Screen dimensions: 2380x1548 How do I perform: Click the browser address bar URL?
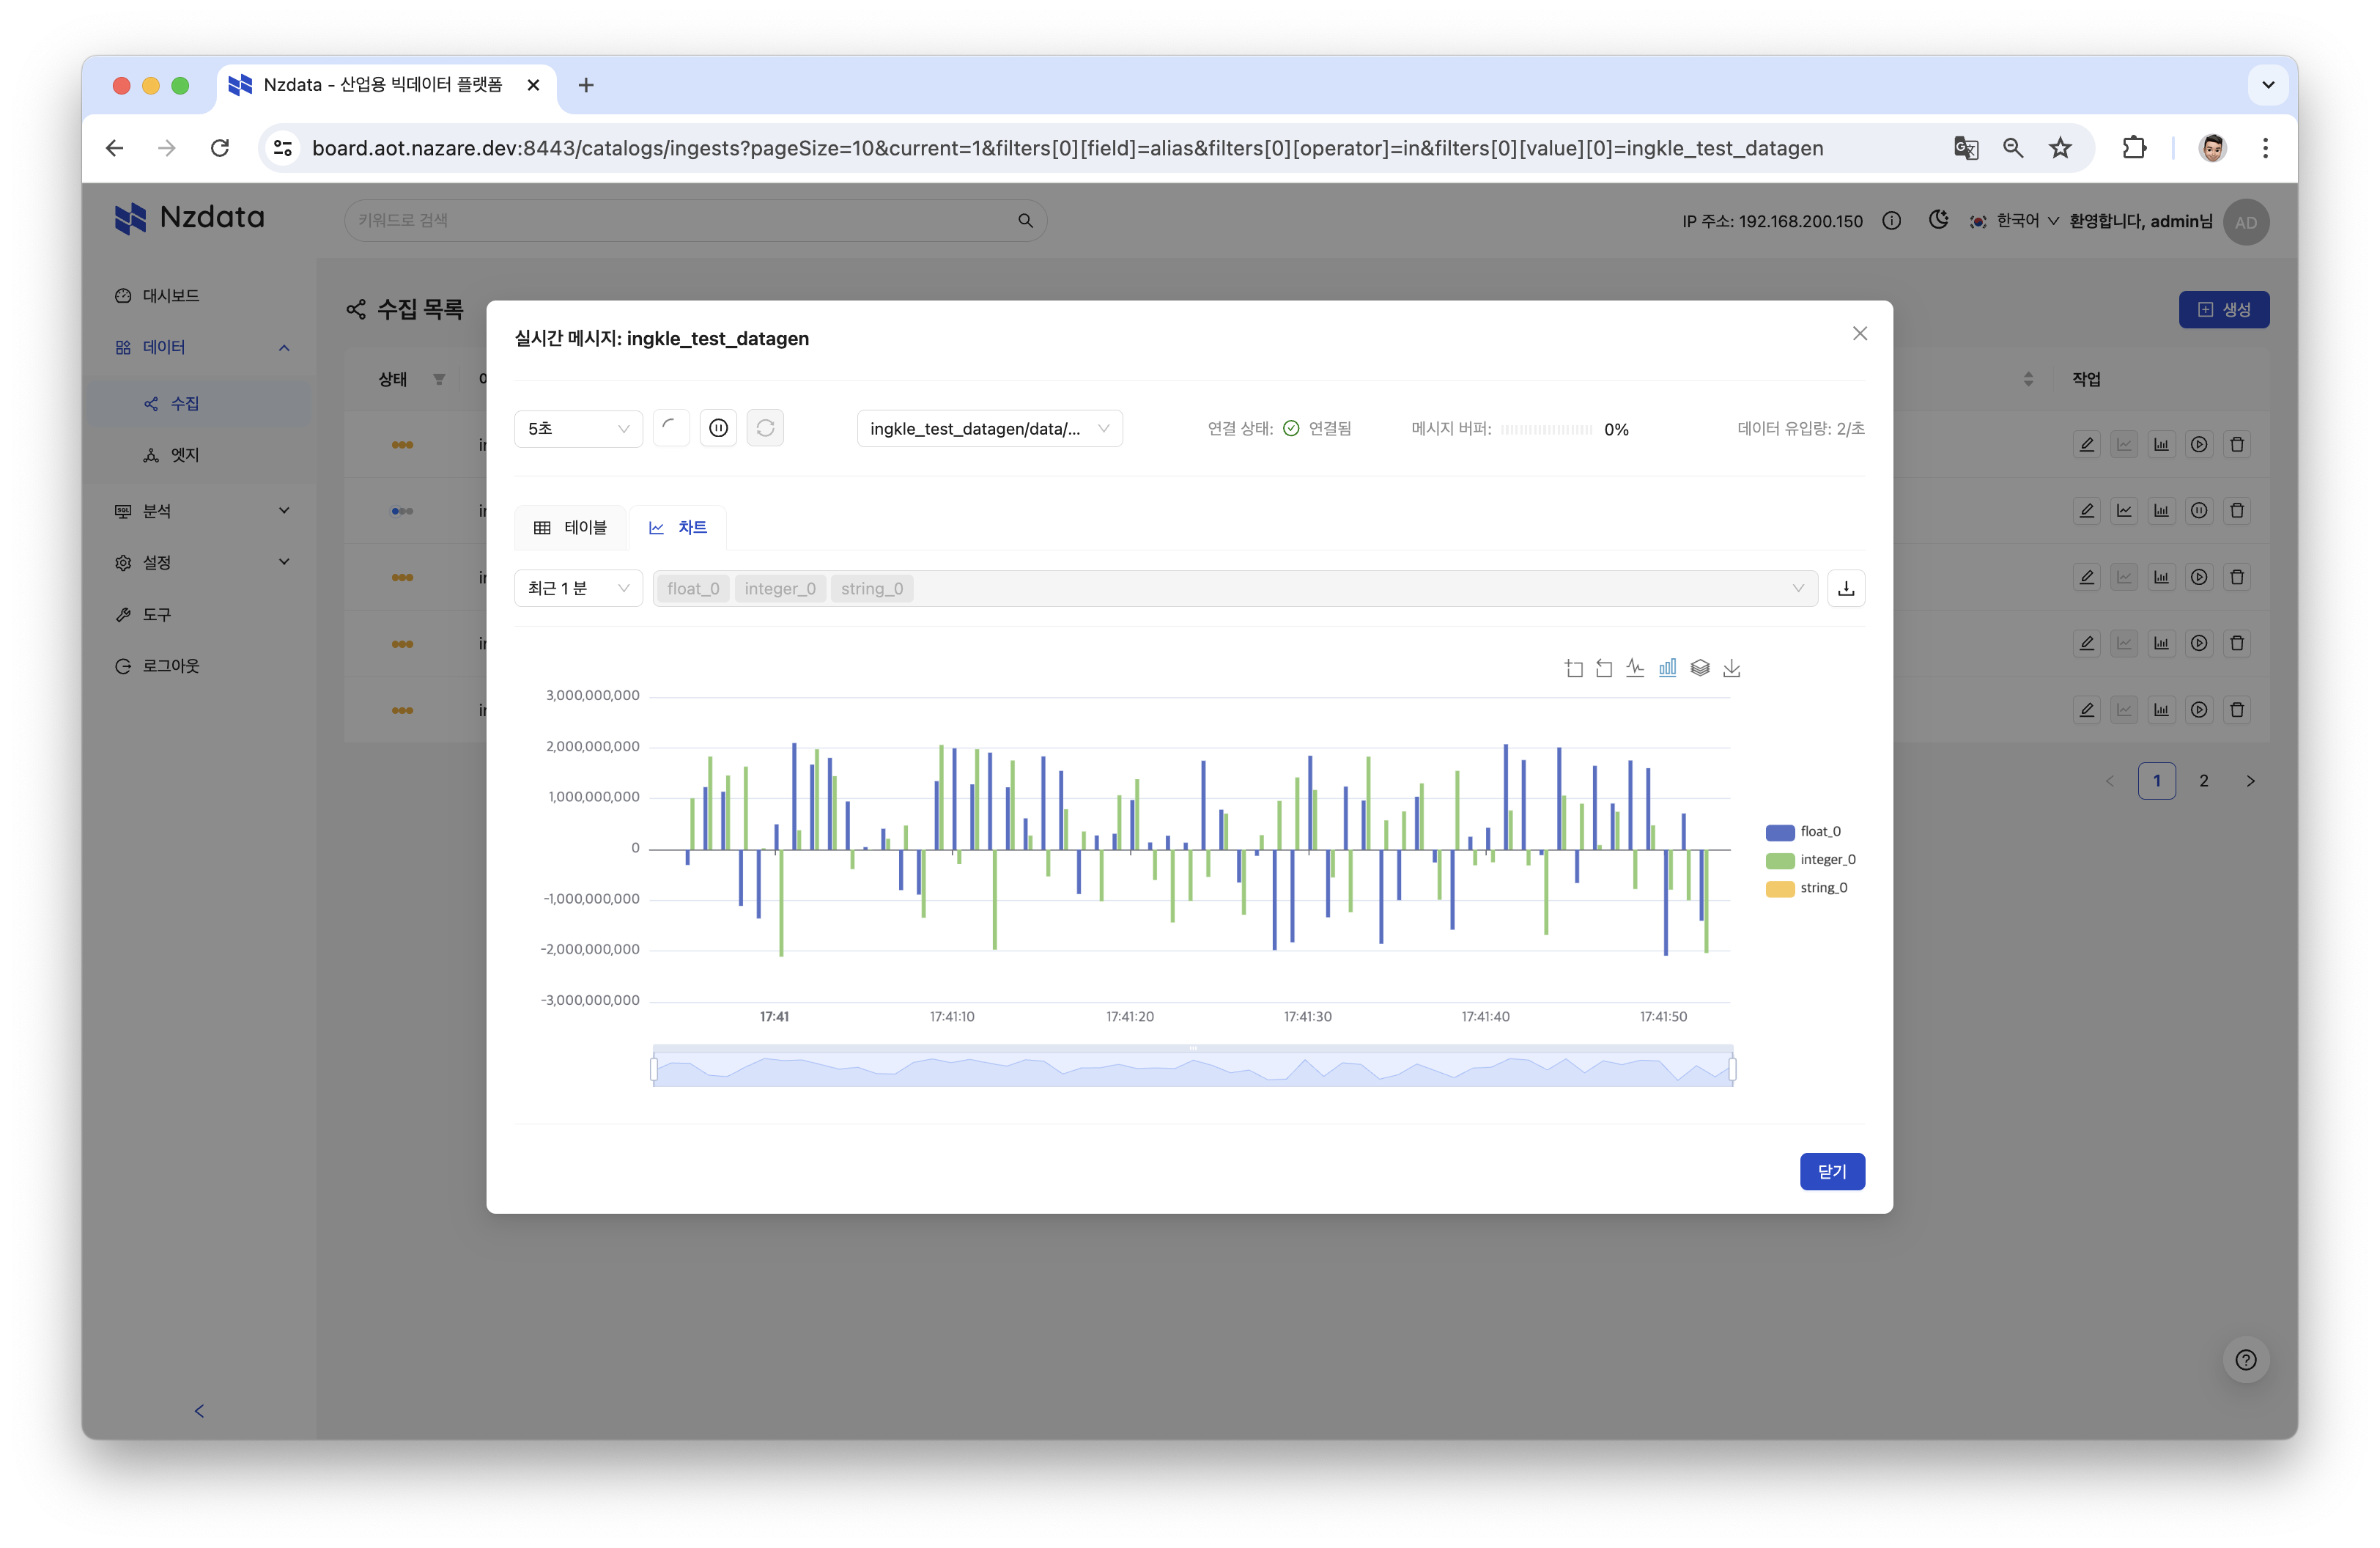tap(1067, 148)
